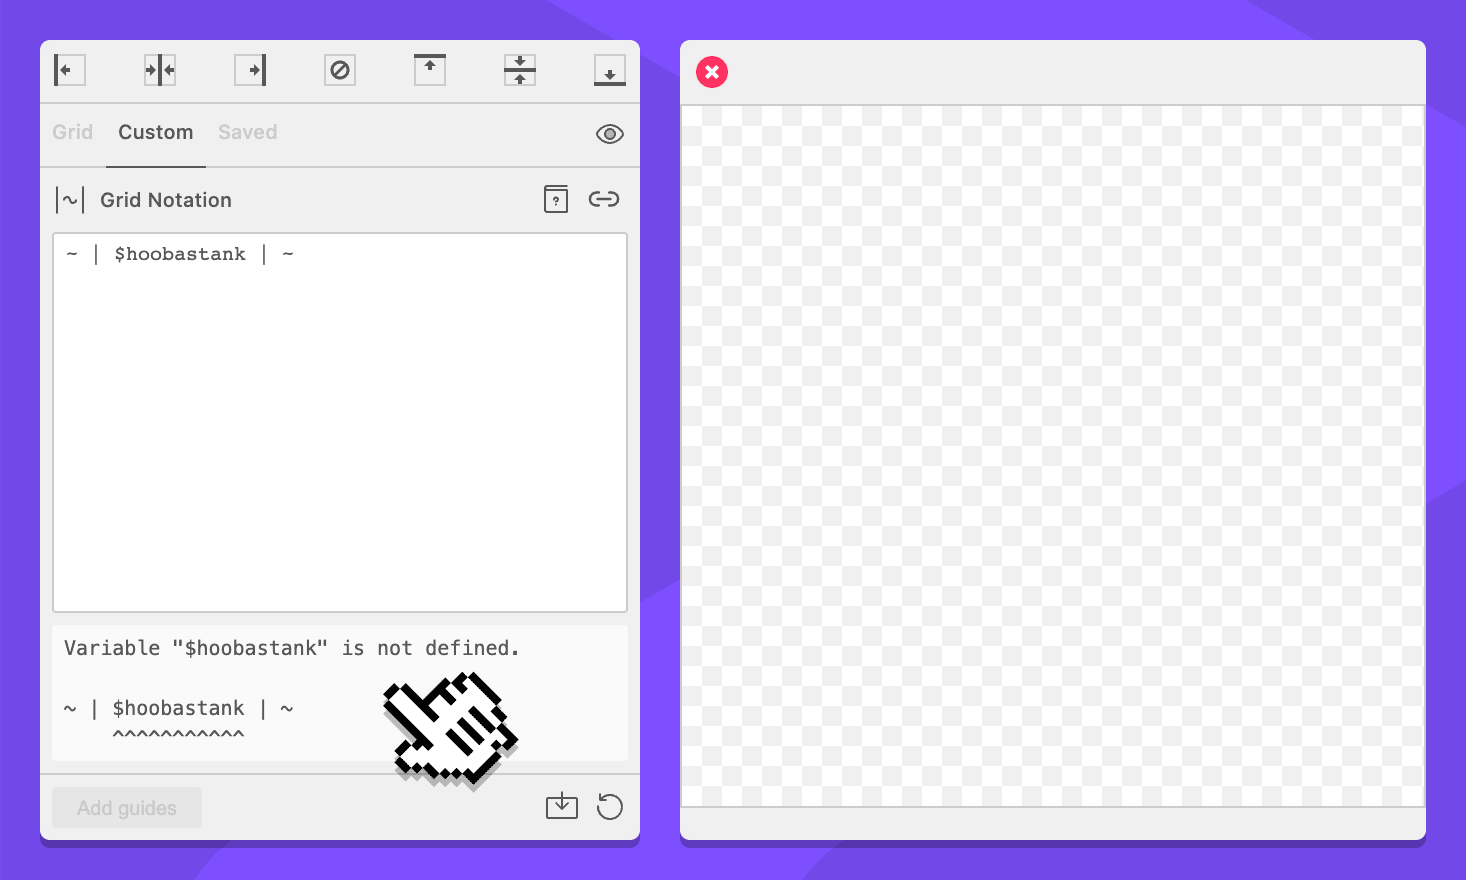Click the "$hoobastank" not defined error message
The image size is (1466, 880).
(291, 648)
